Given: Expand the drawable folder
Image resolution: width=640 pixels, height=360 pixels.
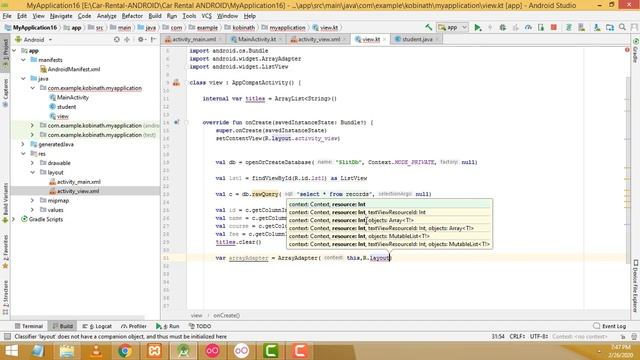Looking at the screenshot, I should pyautogui.click(x=32, y=163).
